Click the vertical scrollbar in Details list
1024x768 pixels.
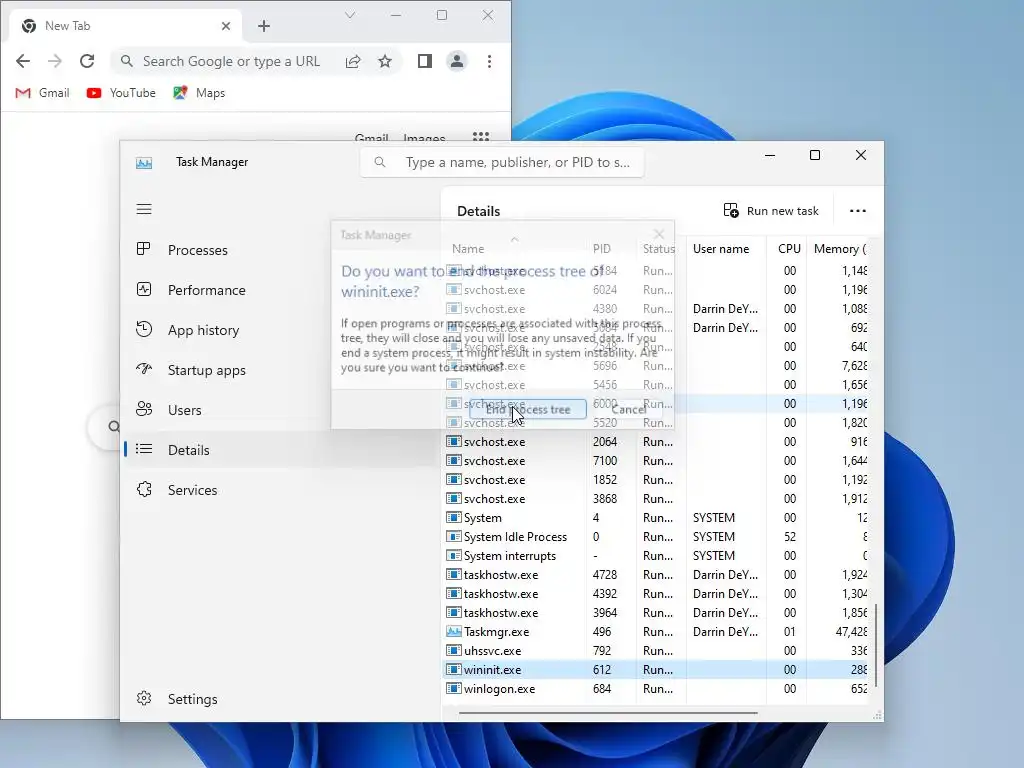pos(876,645)
